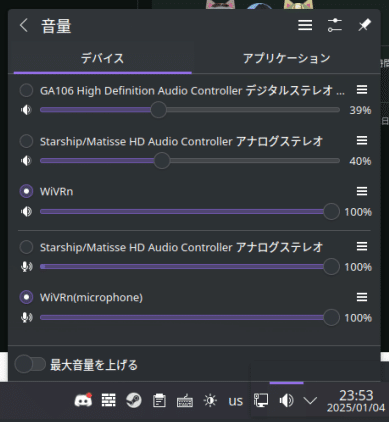
Task: Open the hamburger menu in the header
Action: 305,25
